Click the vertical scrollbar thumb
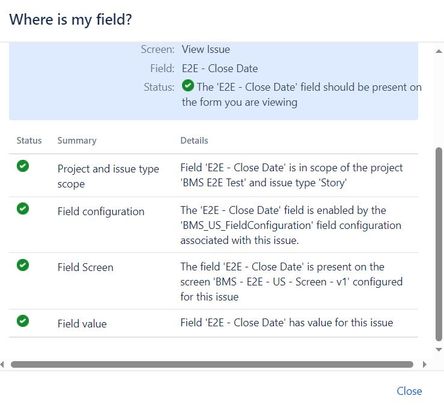 (439, 244)
